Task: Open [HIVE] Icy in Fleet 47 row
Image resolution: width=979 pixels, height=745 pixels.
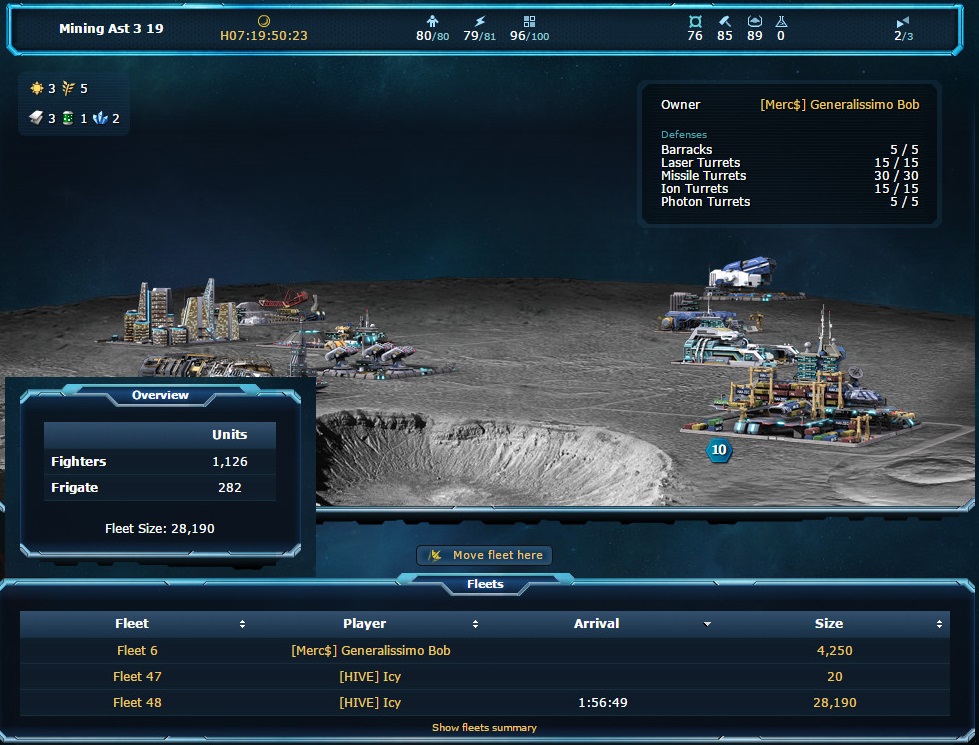Action: click(370, 677)
